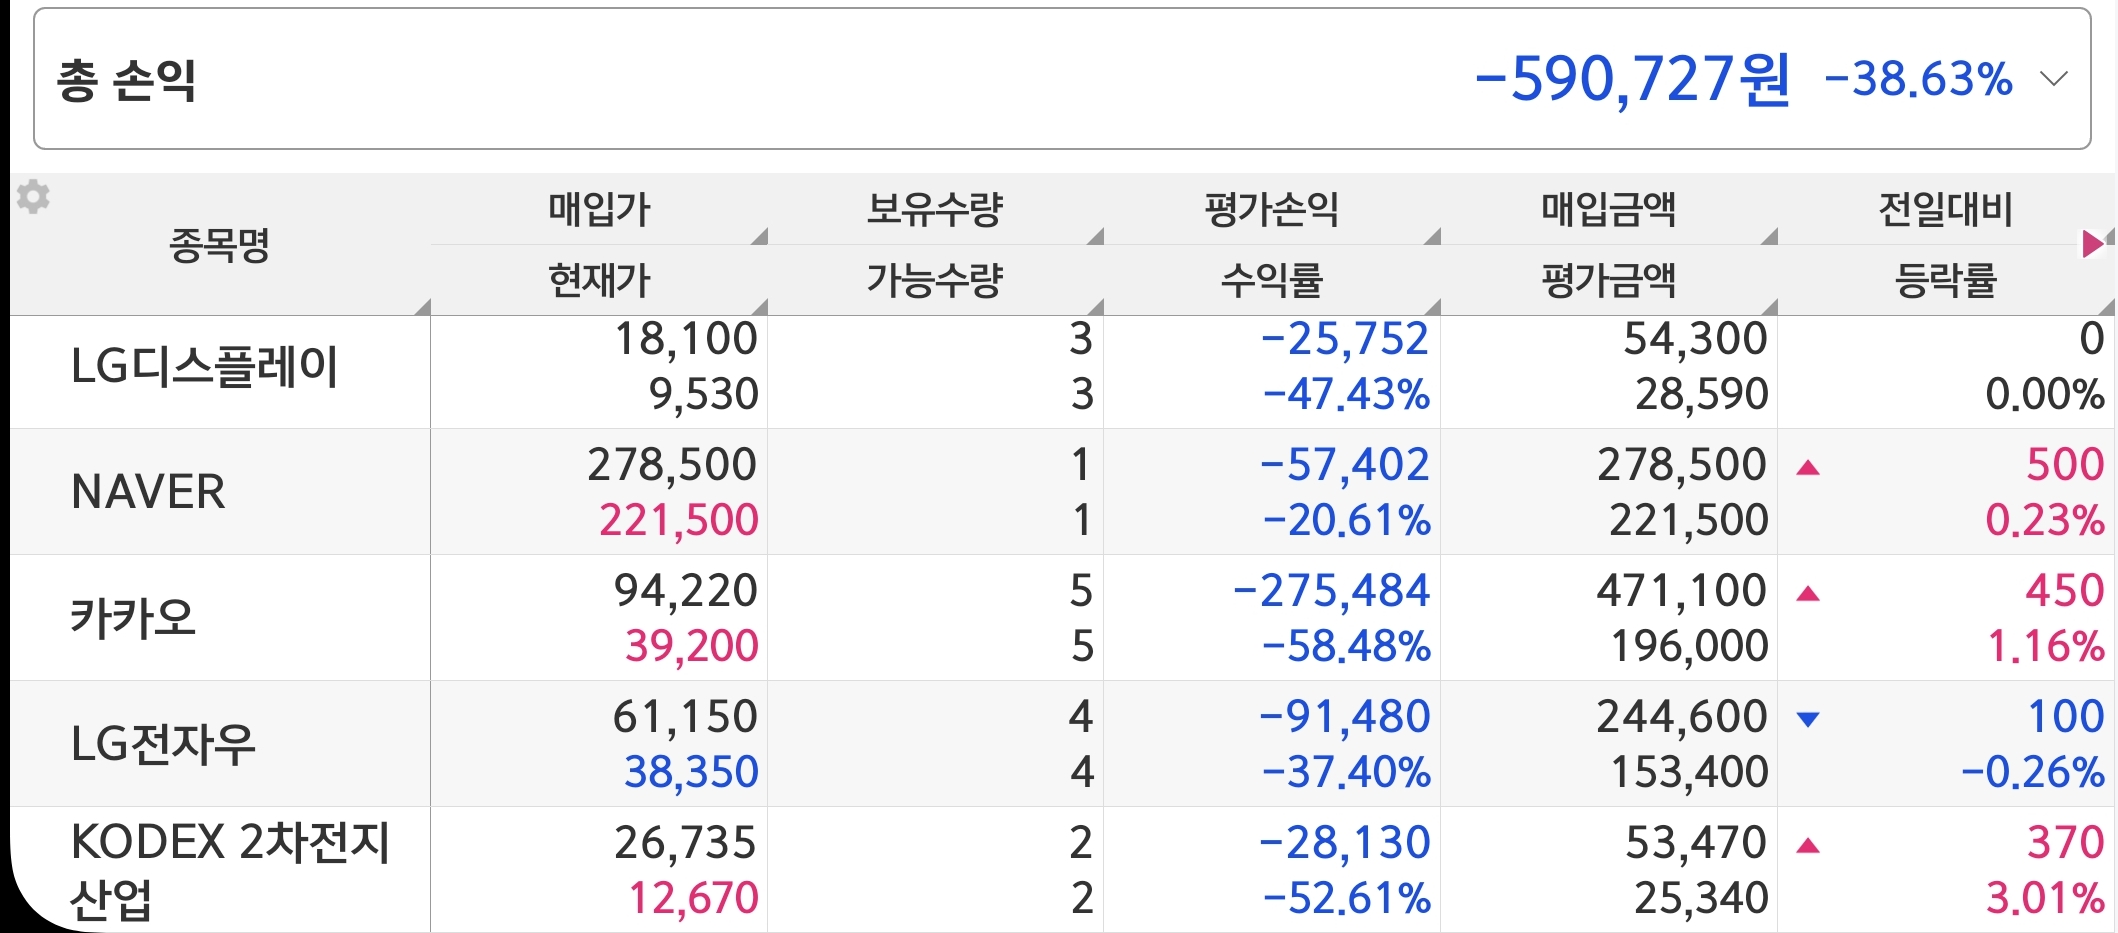This screenshot has height=933, width=2118.
Task: Click 카카오 purchase amount 471,100
Action: [x=1682, y=590]
